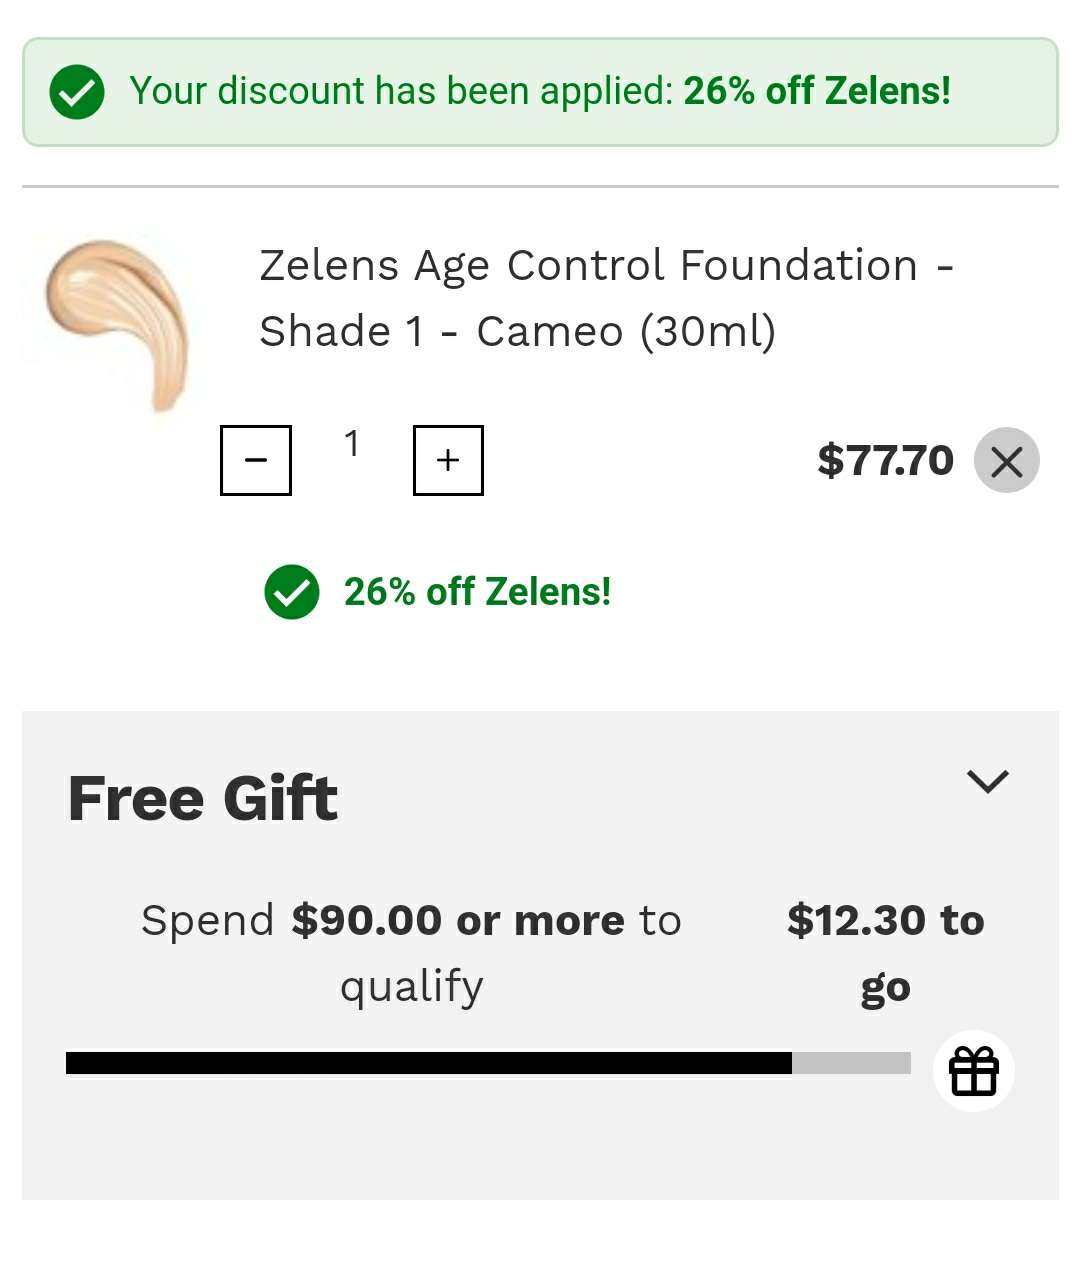Click the gift box icon
The width and height of the screenshot is (1080, 1264).
(974, 1071)
